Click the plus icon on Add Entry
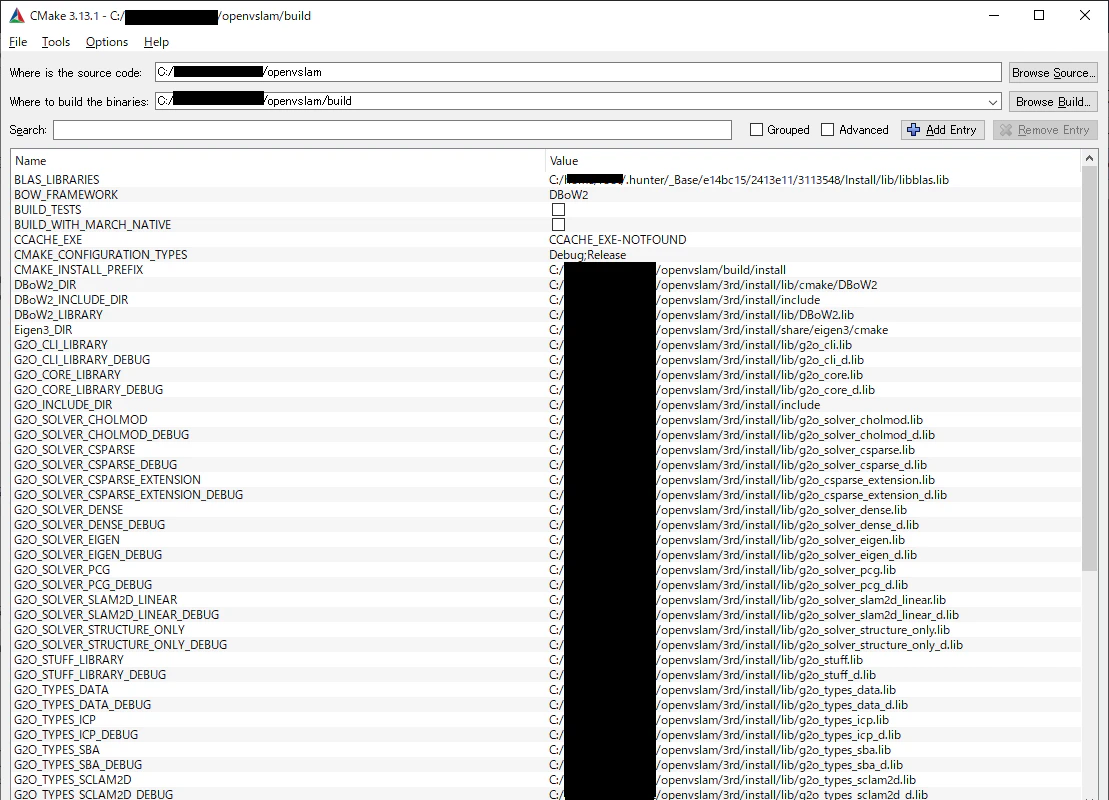This screenshot has width=1109, height=800. pyautogui.click(x=914, y=130)
